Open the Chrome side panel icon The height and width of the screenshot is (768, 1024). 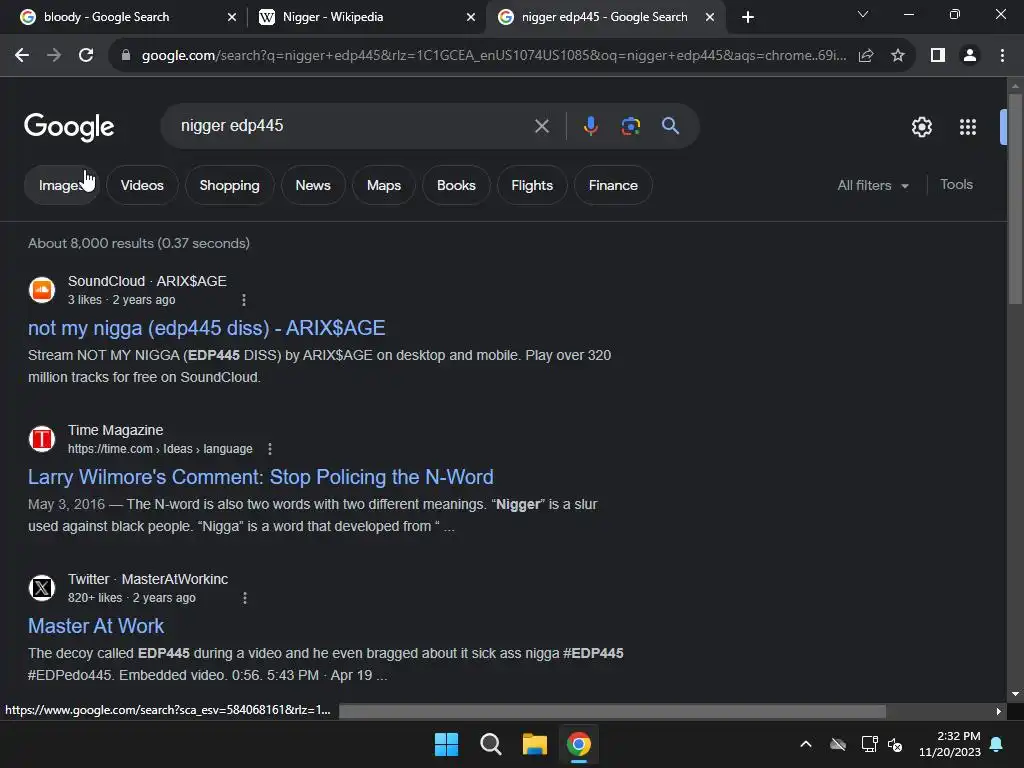point(938,56)
